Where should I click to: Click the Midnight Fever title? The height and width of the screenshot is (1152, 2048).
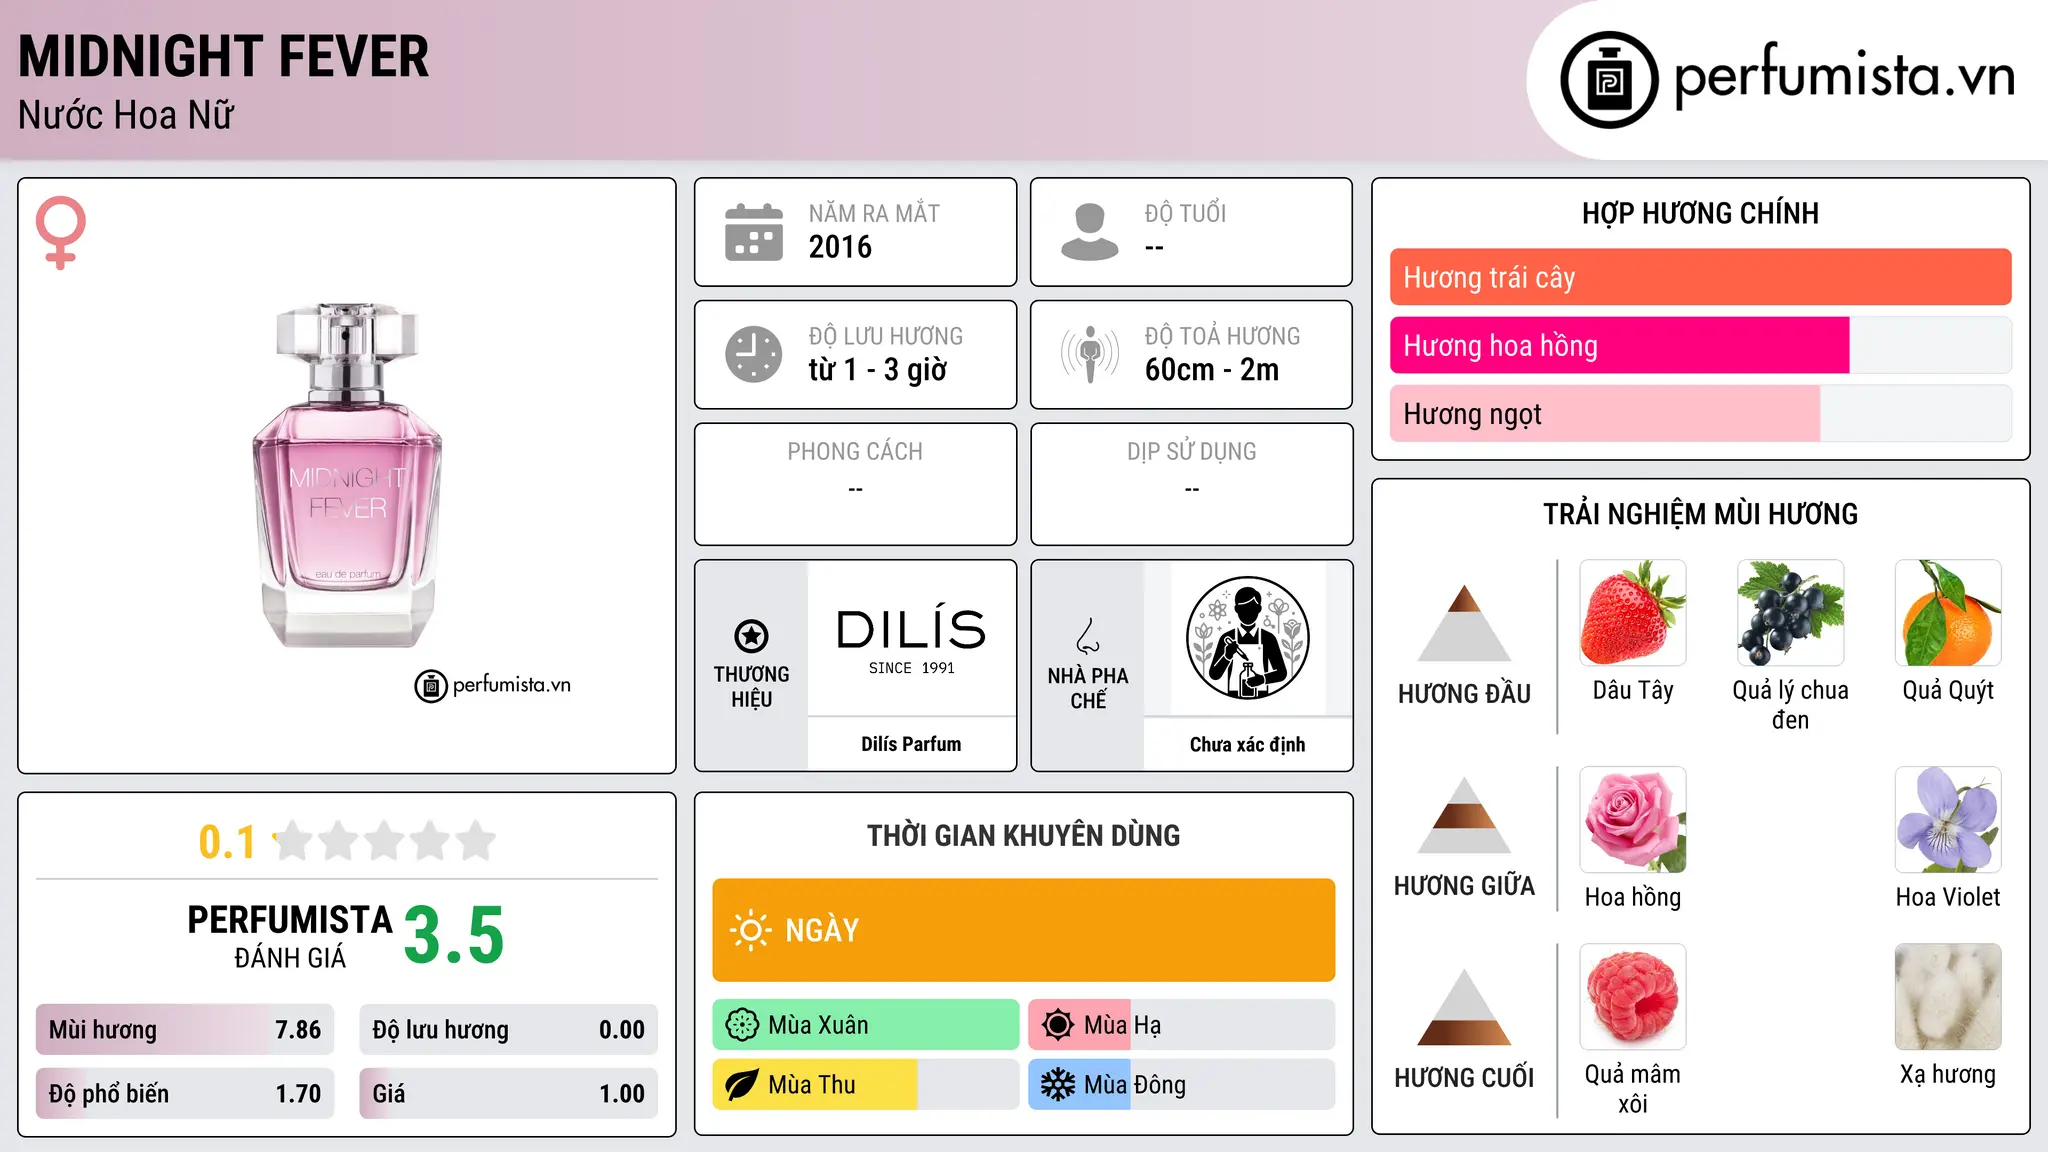[224, 56]
